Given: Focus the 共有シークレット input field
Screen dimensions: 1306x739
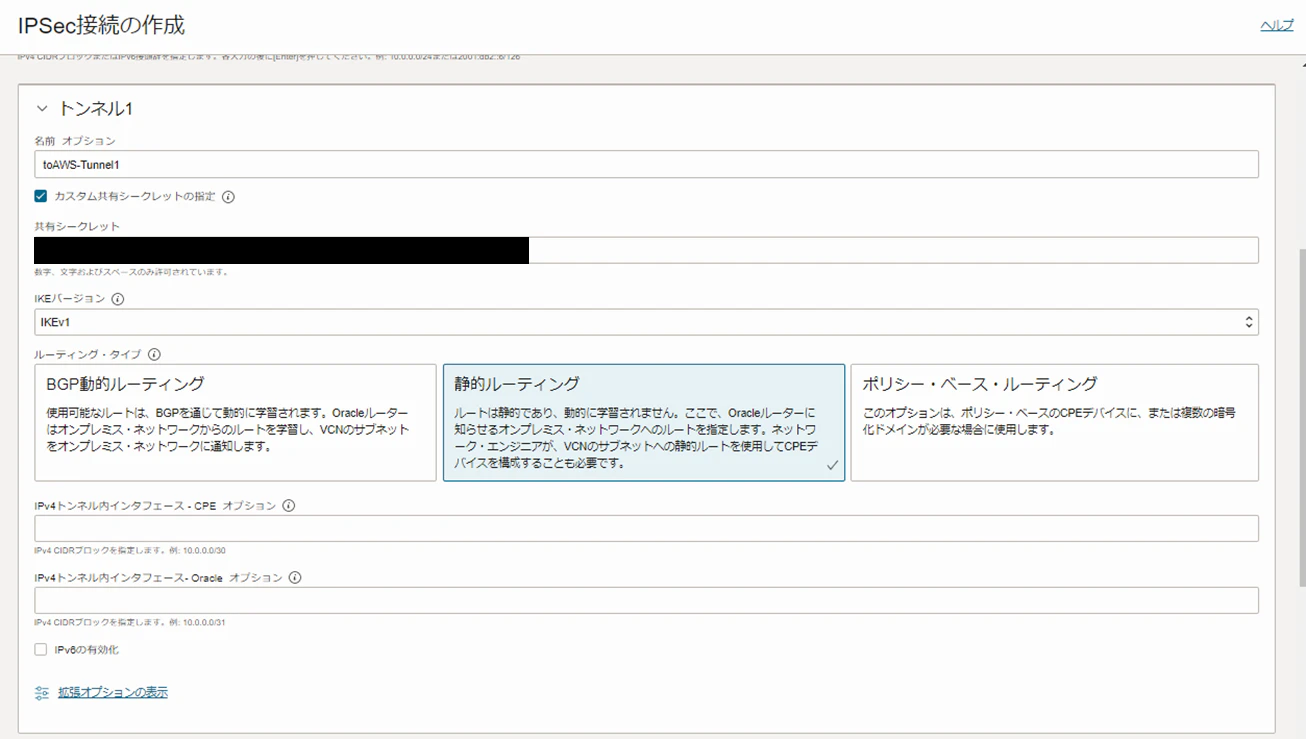Looking at the screenshot, I should 646,250.
